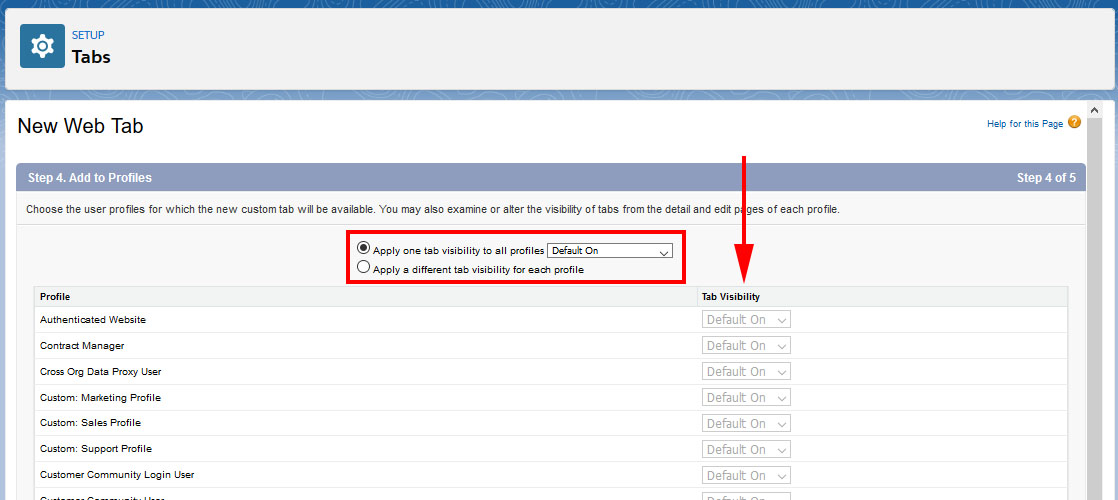Open the Default On dropdown for all profiles
This screenshot has width=1118, height=500.
coord(610,251)
